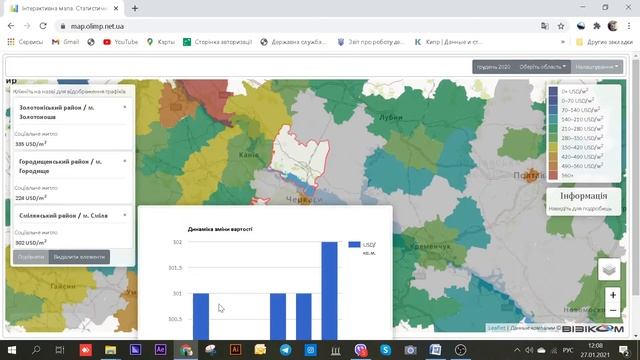The width and height of the screenshot is (640, 360).
Task: Click the red 560+ legend swatch
Action: pyautogui.click(x=553, y=175)
